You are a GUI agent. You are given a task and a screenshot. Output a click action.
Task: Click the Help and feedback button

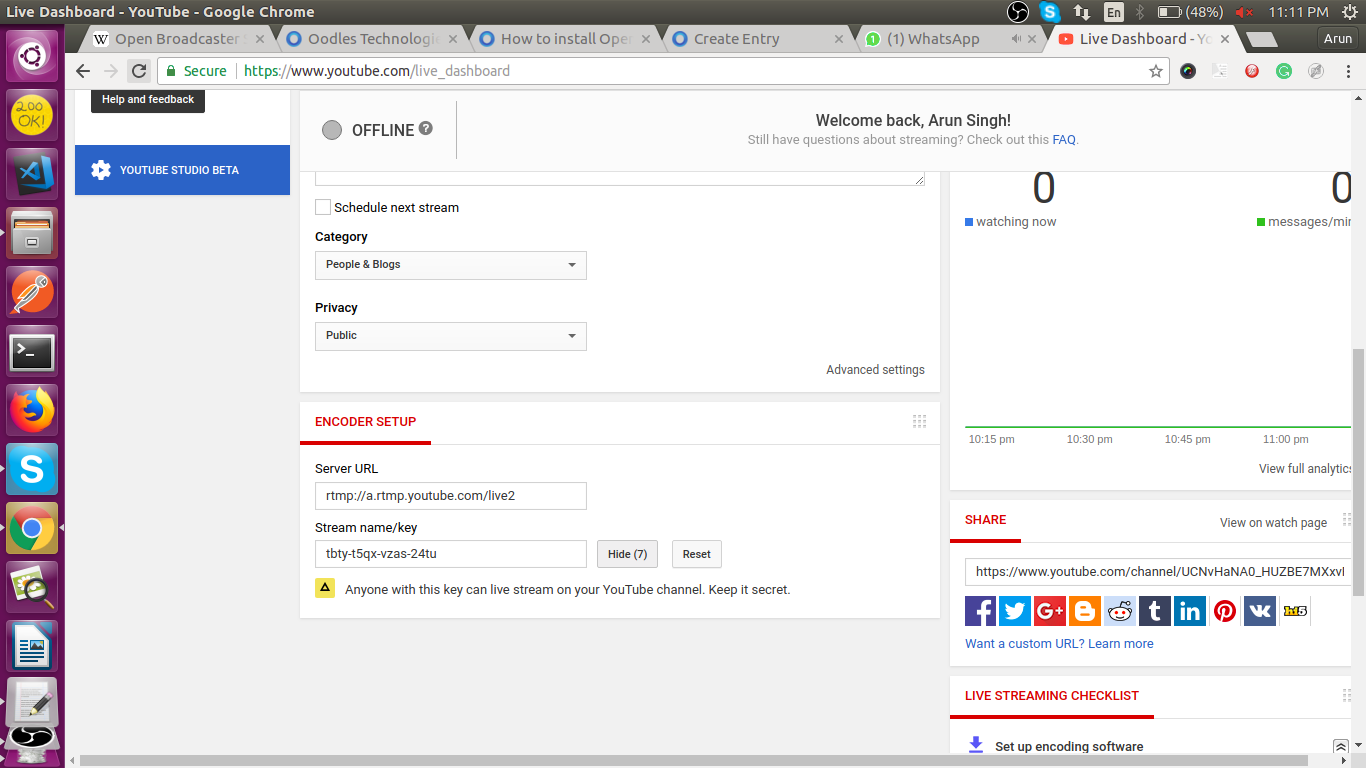point(148,99)
